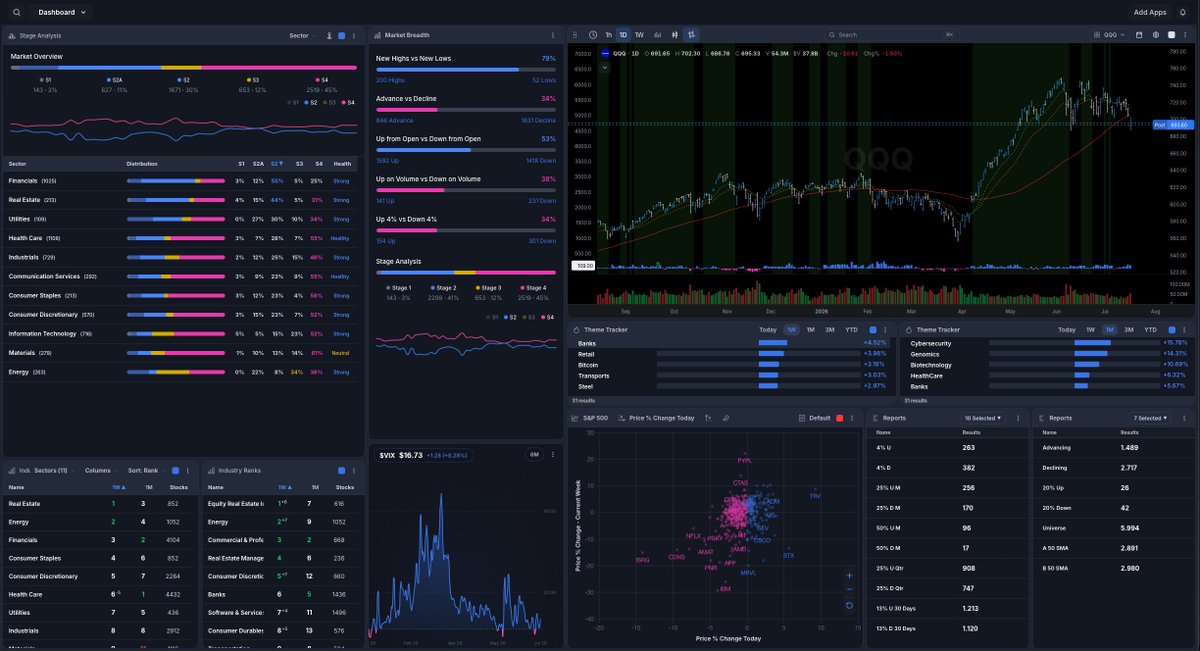Screen dimensions: 1200x651
Task: Select the 1W timeframe on chart
Action: coord(640,34)
